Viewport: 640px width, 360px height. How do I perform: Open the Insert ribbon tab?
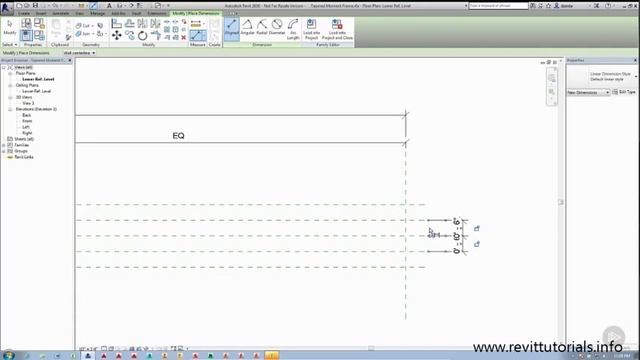pos(41,13)
